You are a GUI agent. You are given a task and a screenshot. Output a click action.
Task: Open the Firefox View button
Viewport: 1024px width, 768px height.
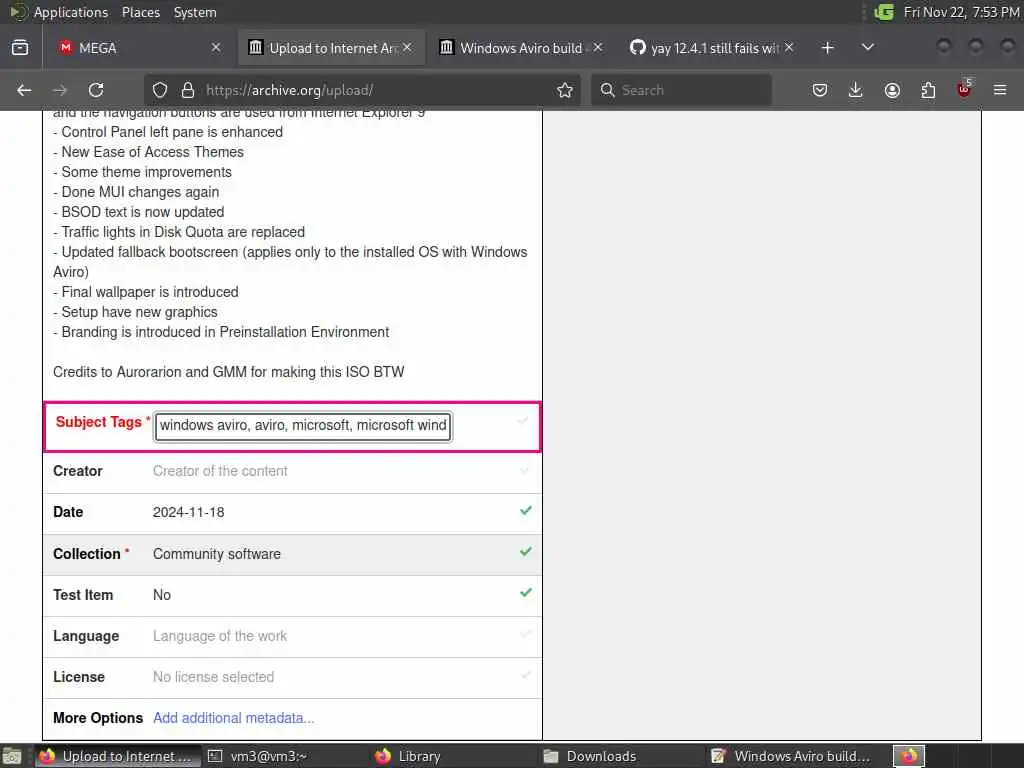pyautogui.click(x=20, y=48)
